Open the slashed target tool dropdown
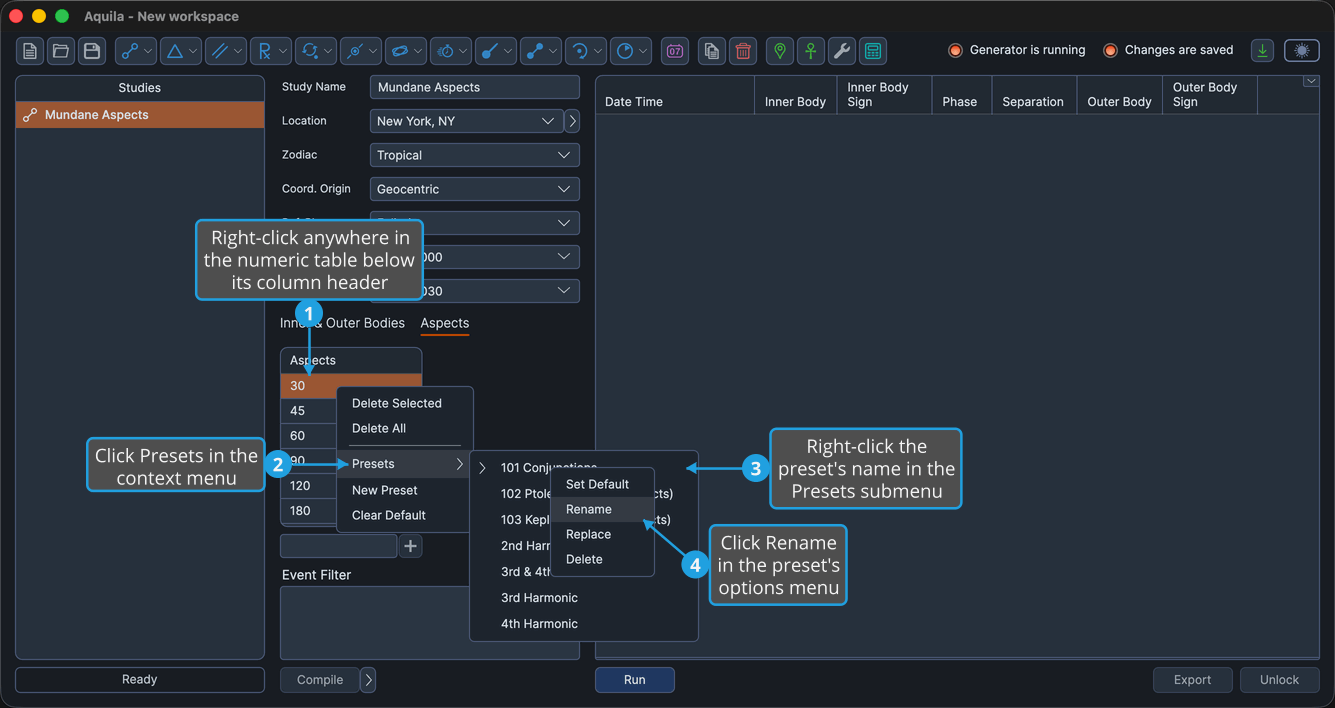 click(360, 51)
